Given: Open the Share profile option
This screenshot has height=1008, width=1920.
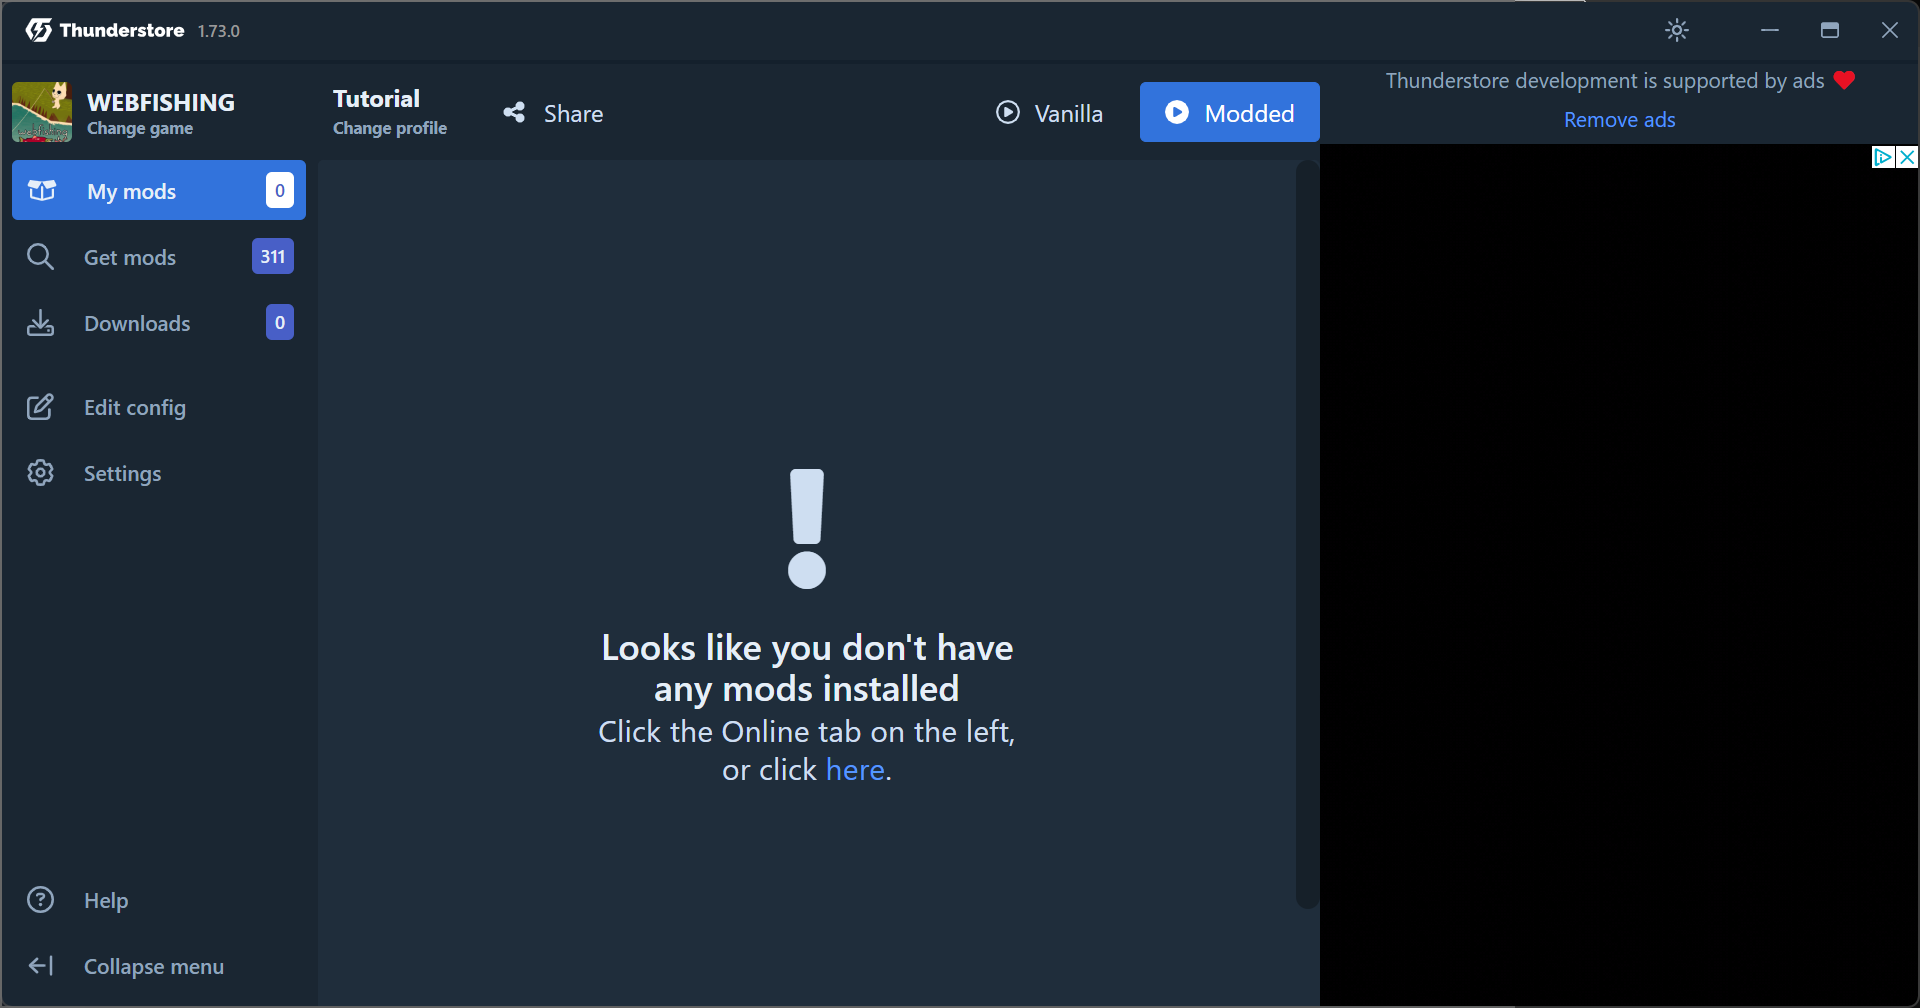Looking at the screenshot, I should (553, 113).
